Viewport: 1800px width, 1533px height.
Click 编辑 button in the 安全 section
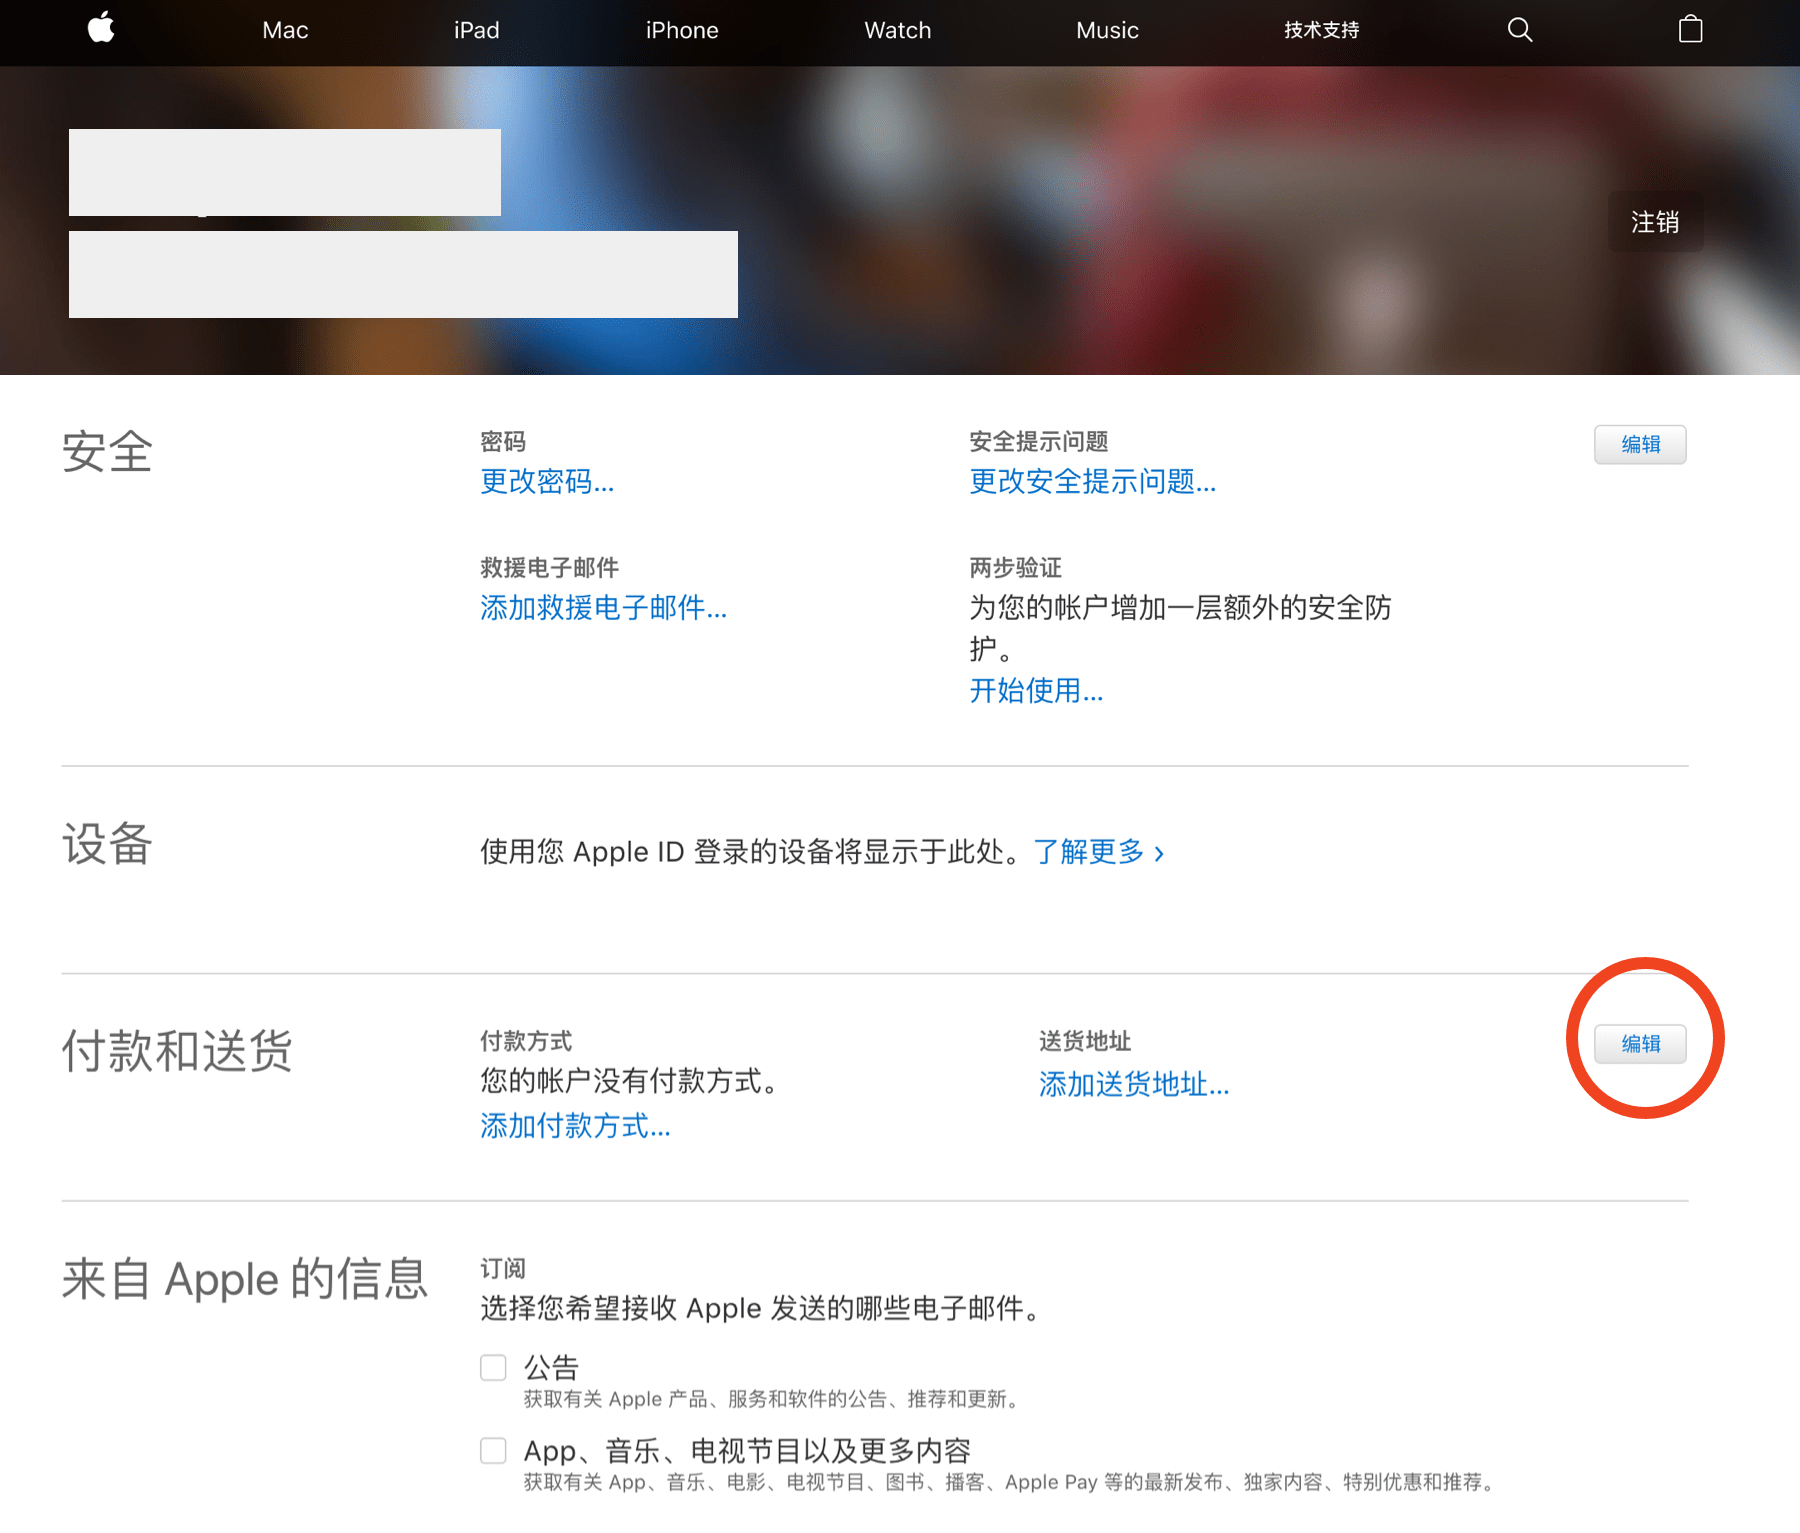[x=1640, y=445]
